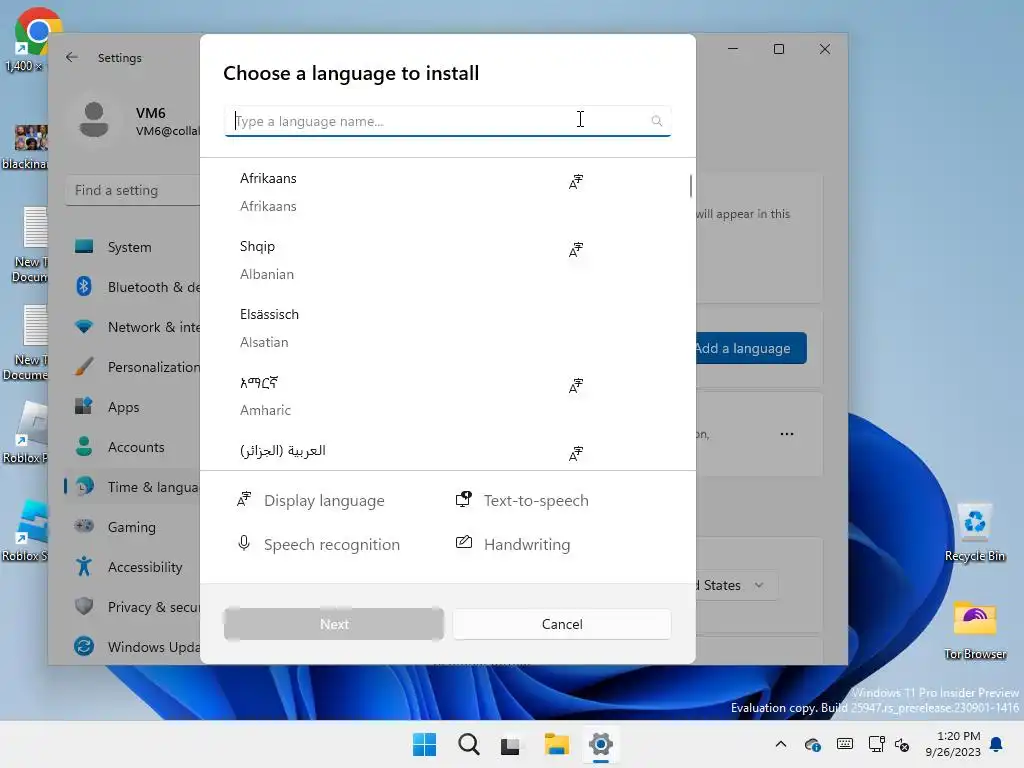
Task: Click the Add a language button
Action: (751, 348)
